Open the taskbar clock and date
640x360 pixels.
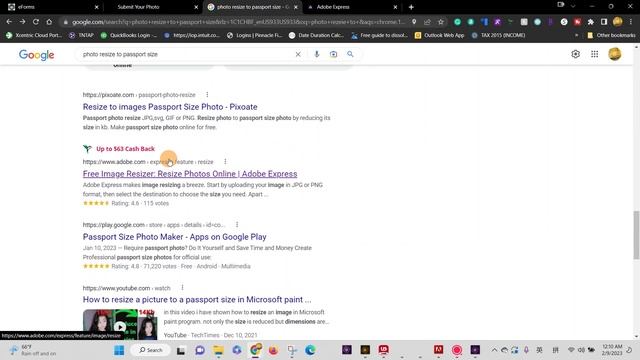tap(612, 350)
